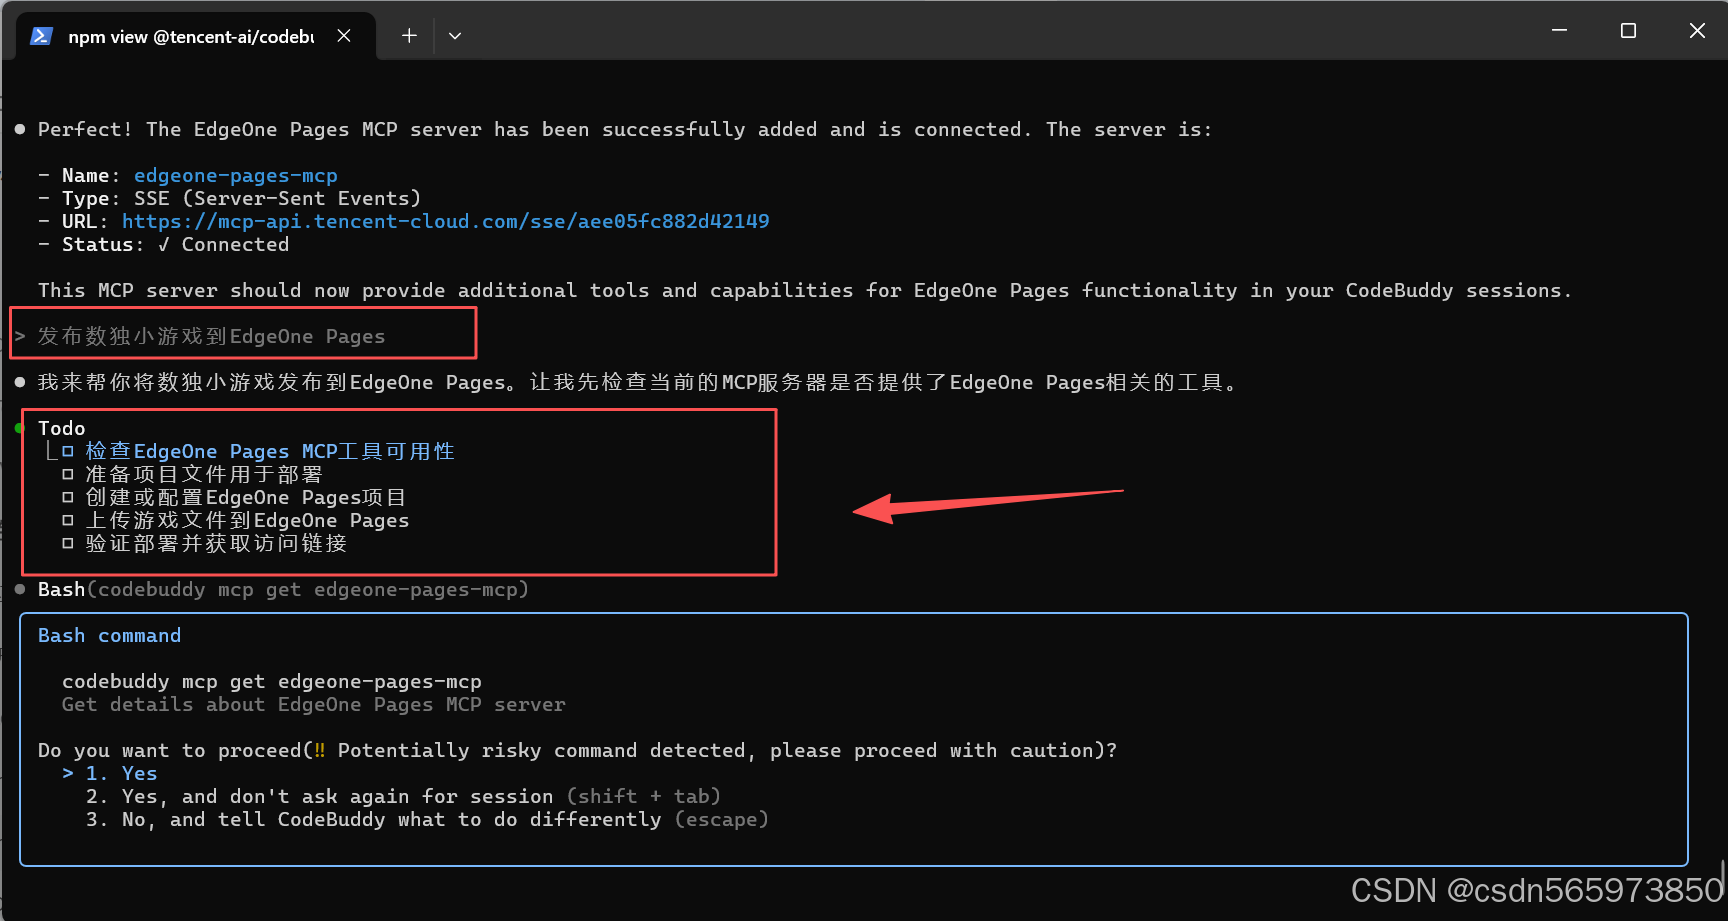Choose No, and tell CodeBuddy what to do differently
The image size is (1728, 921).
(427, 819)
